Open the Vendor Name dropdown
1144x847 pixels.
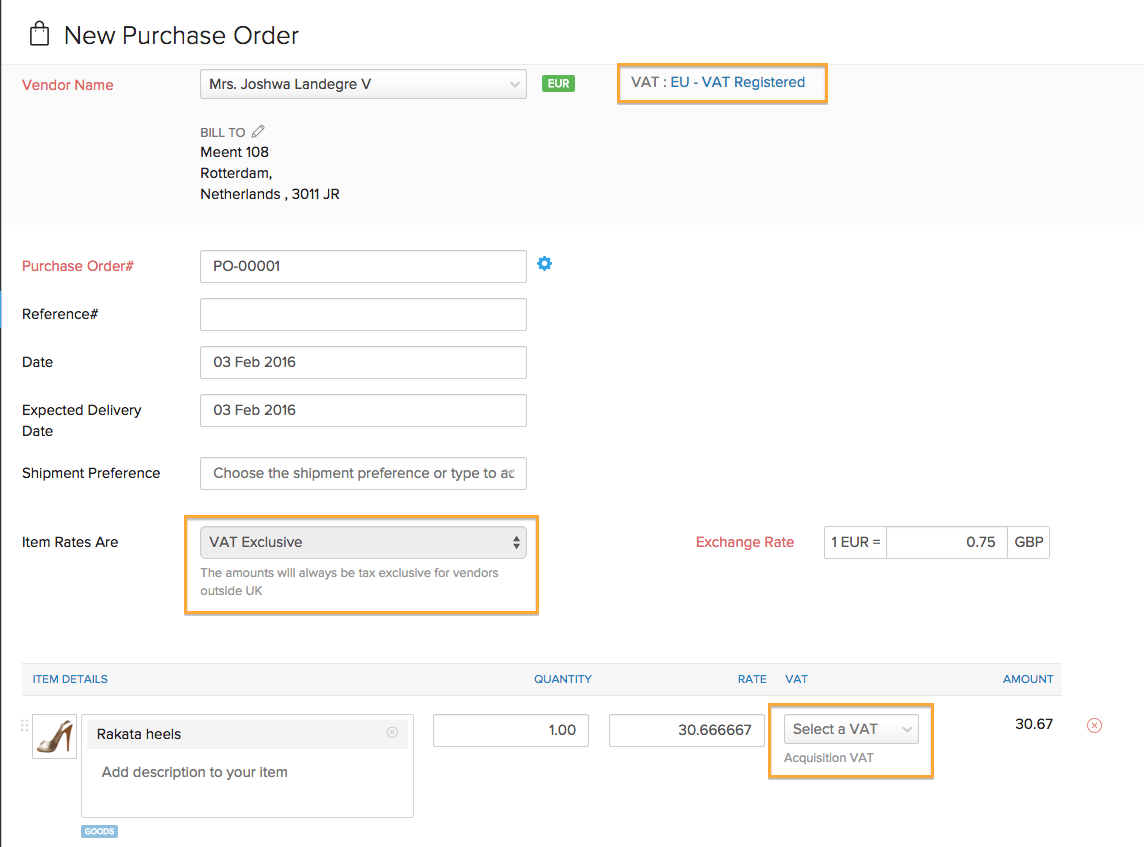(x=363, y=84)
